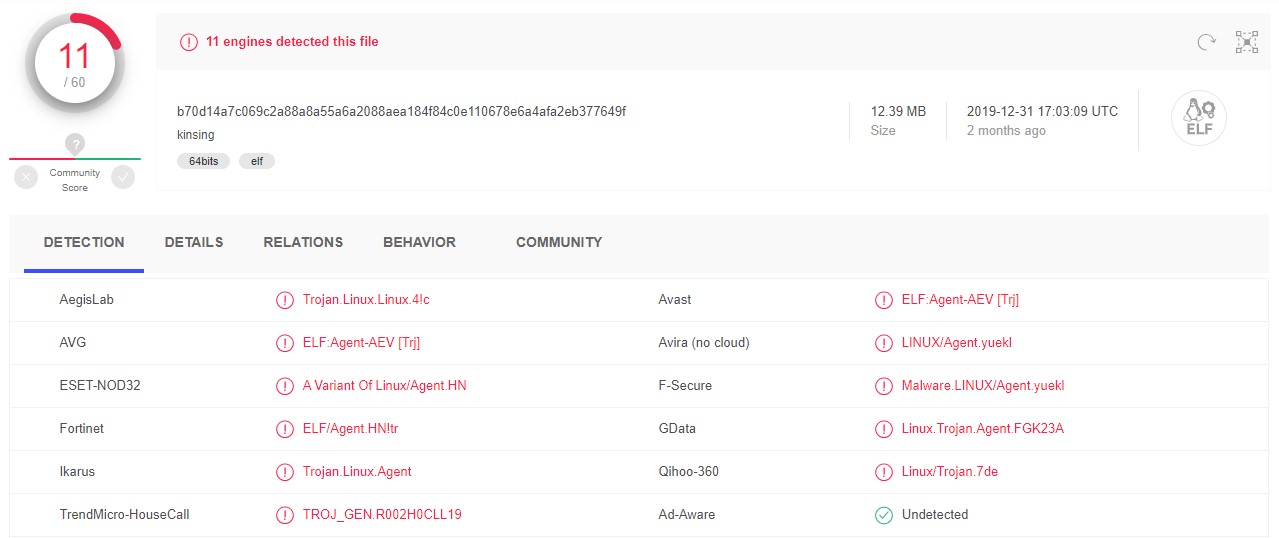Switch to the BEHAVIOR tab

(x=419, y=243)
